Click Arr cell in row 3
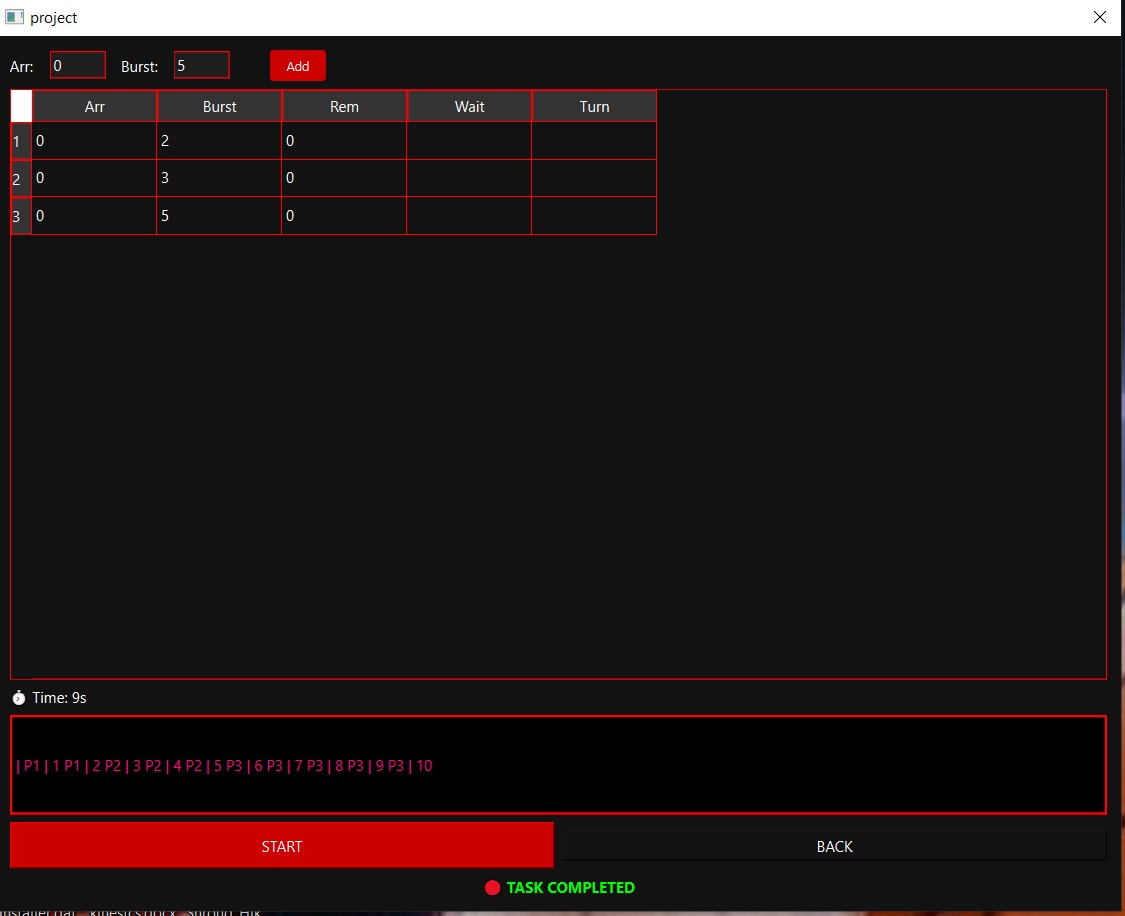1125x916 pixels. pos(94,215)
